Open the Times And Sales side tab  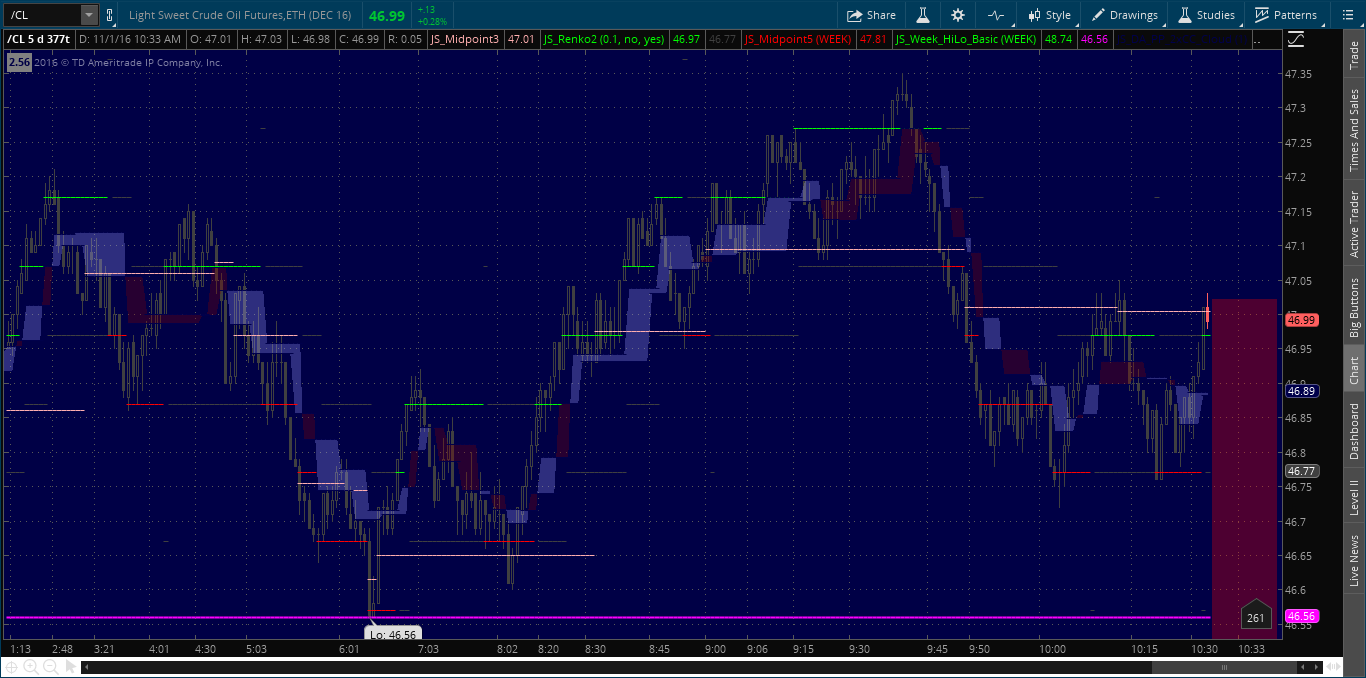(x=1355, y=130)
